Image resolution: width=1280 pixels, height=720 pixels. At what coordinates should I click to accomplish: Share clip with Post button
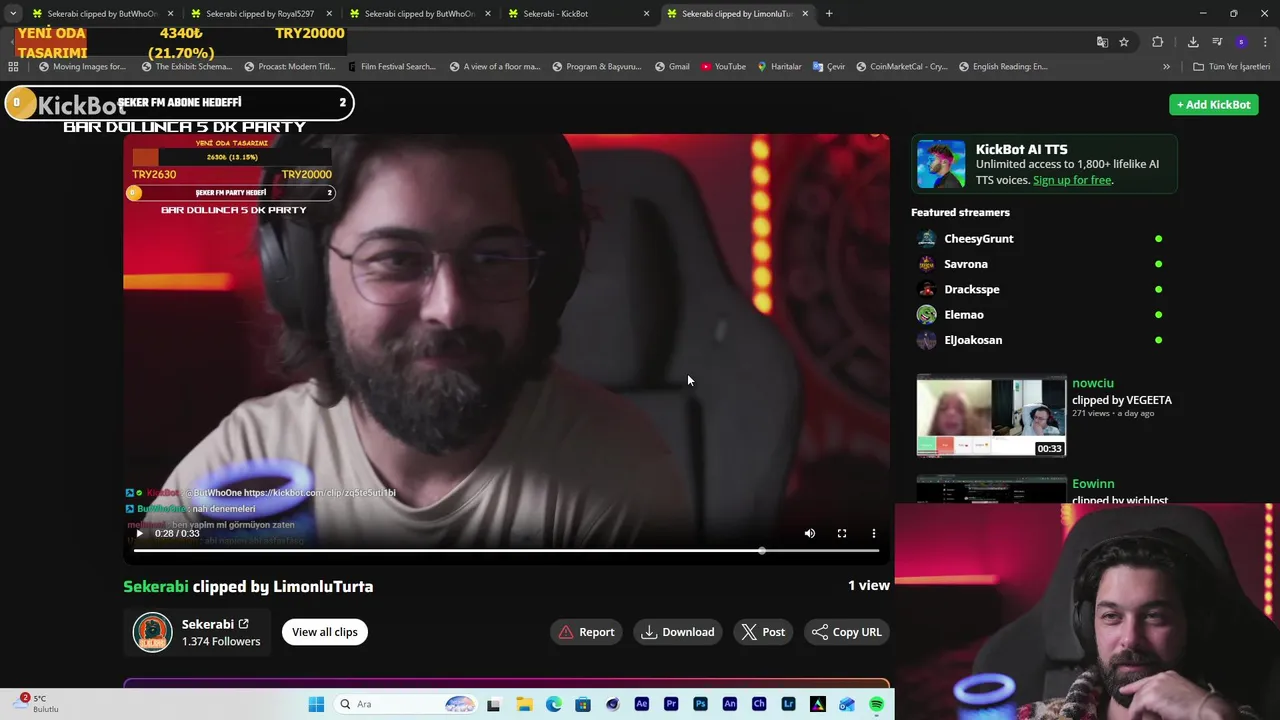763,632
